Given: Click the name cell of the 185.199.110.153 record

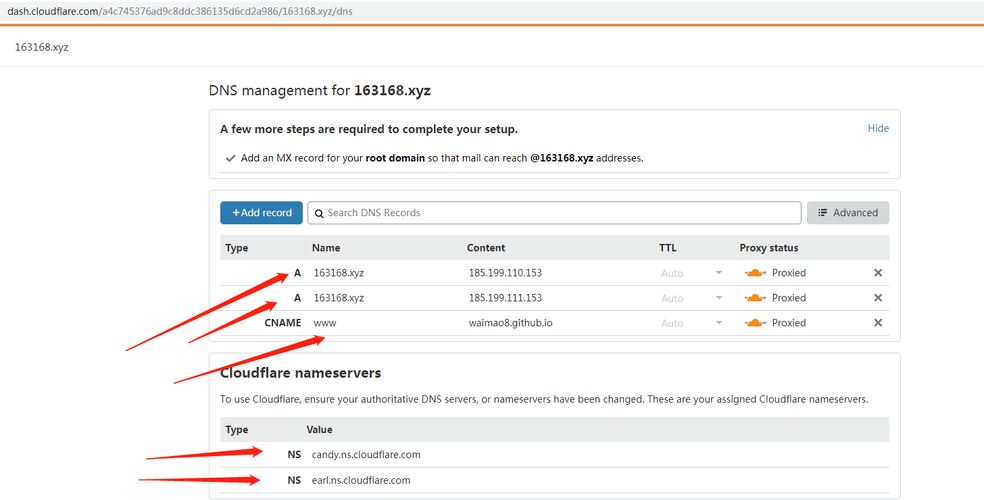Looking at the screenshot, I should [x=339, y=273].
